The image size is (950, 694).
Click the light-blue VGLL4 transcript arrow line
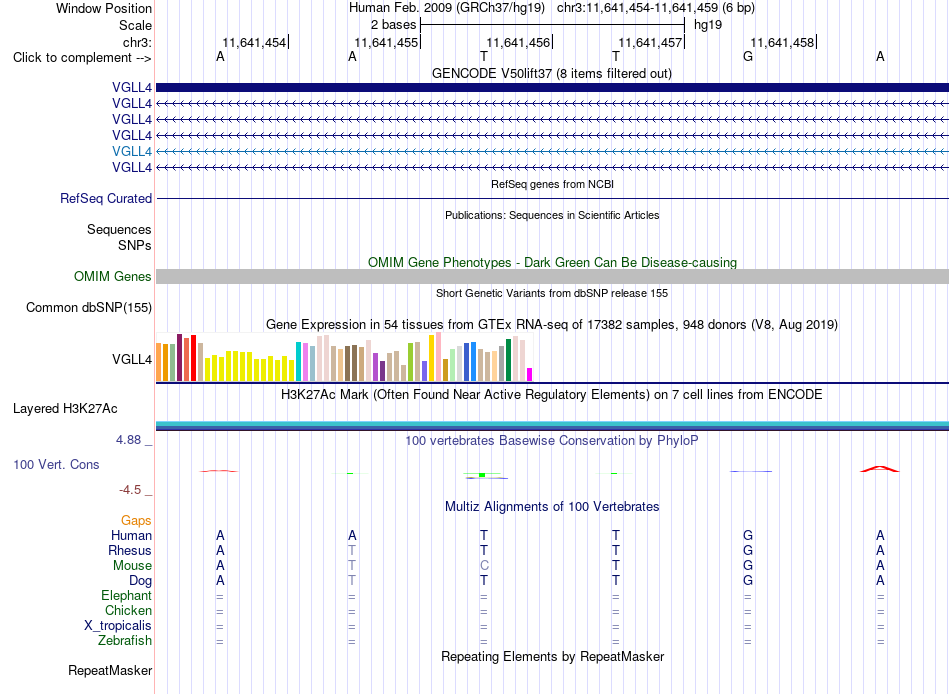tap(552, 152)
